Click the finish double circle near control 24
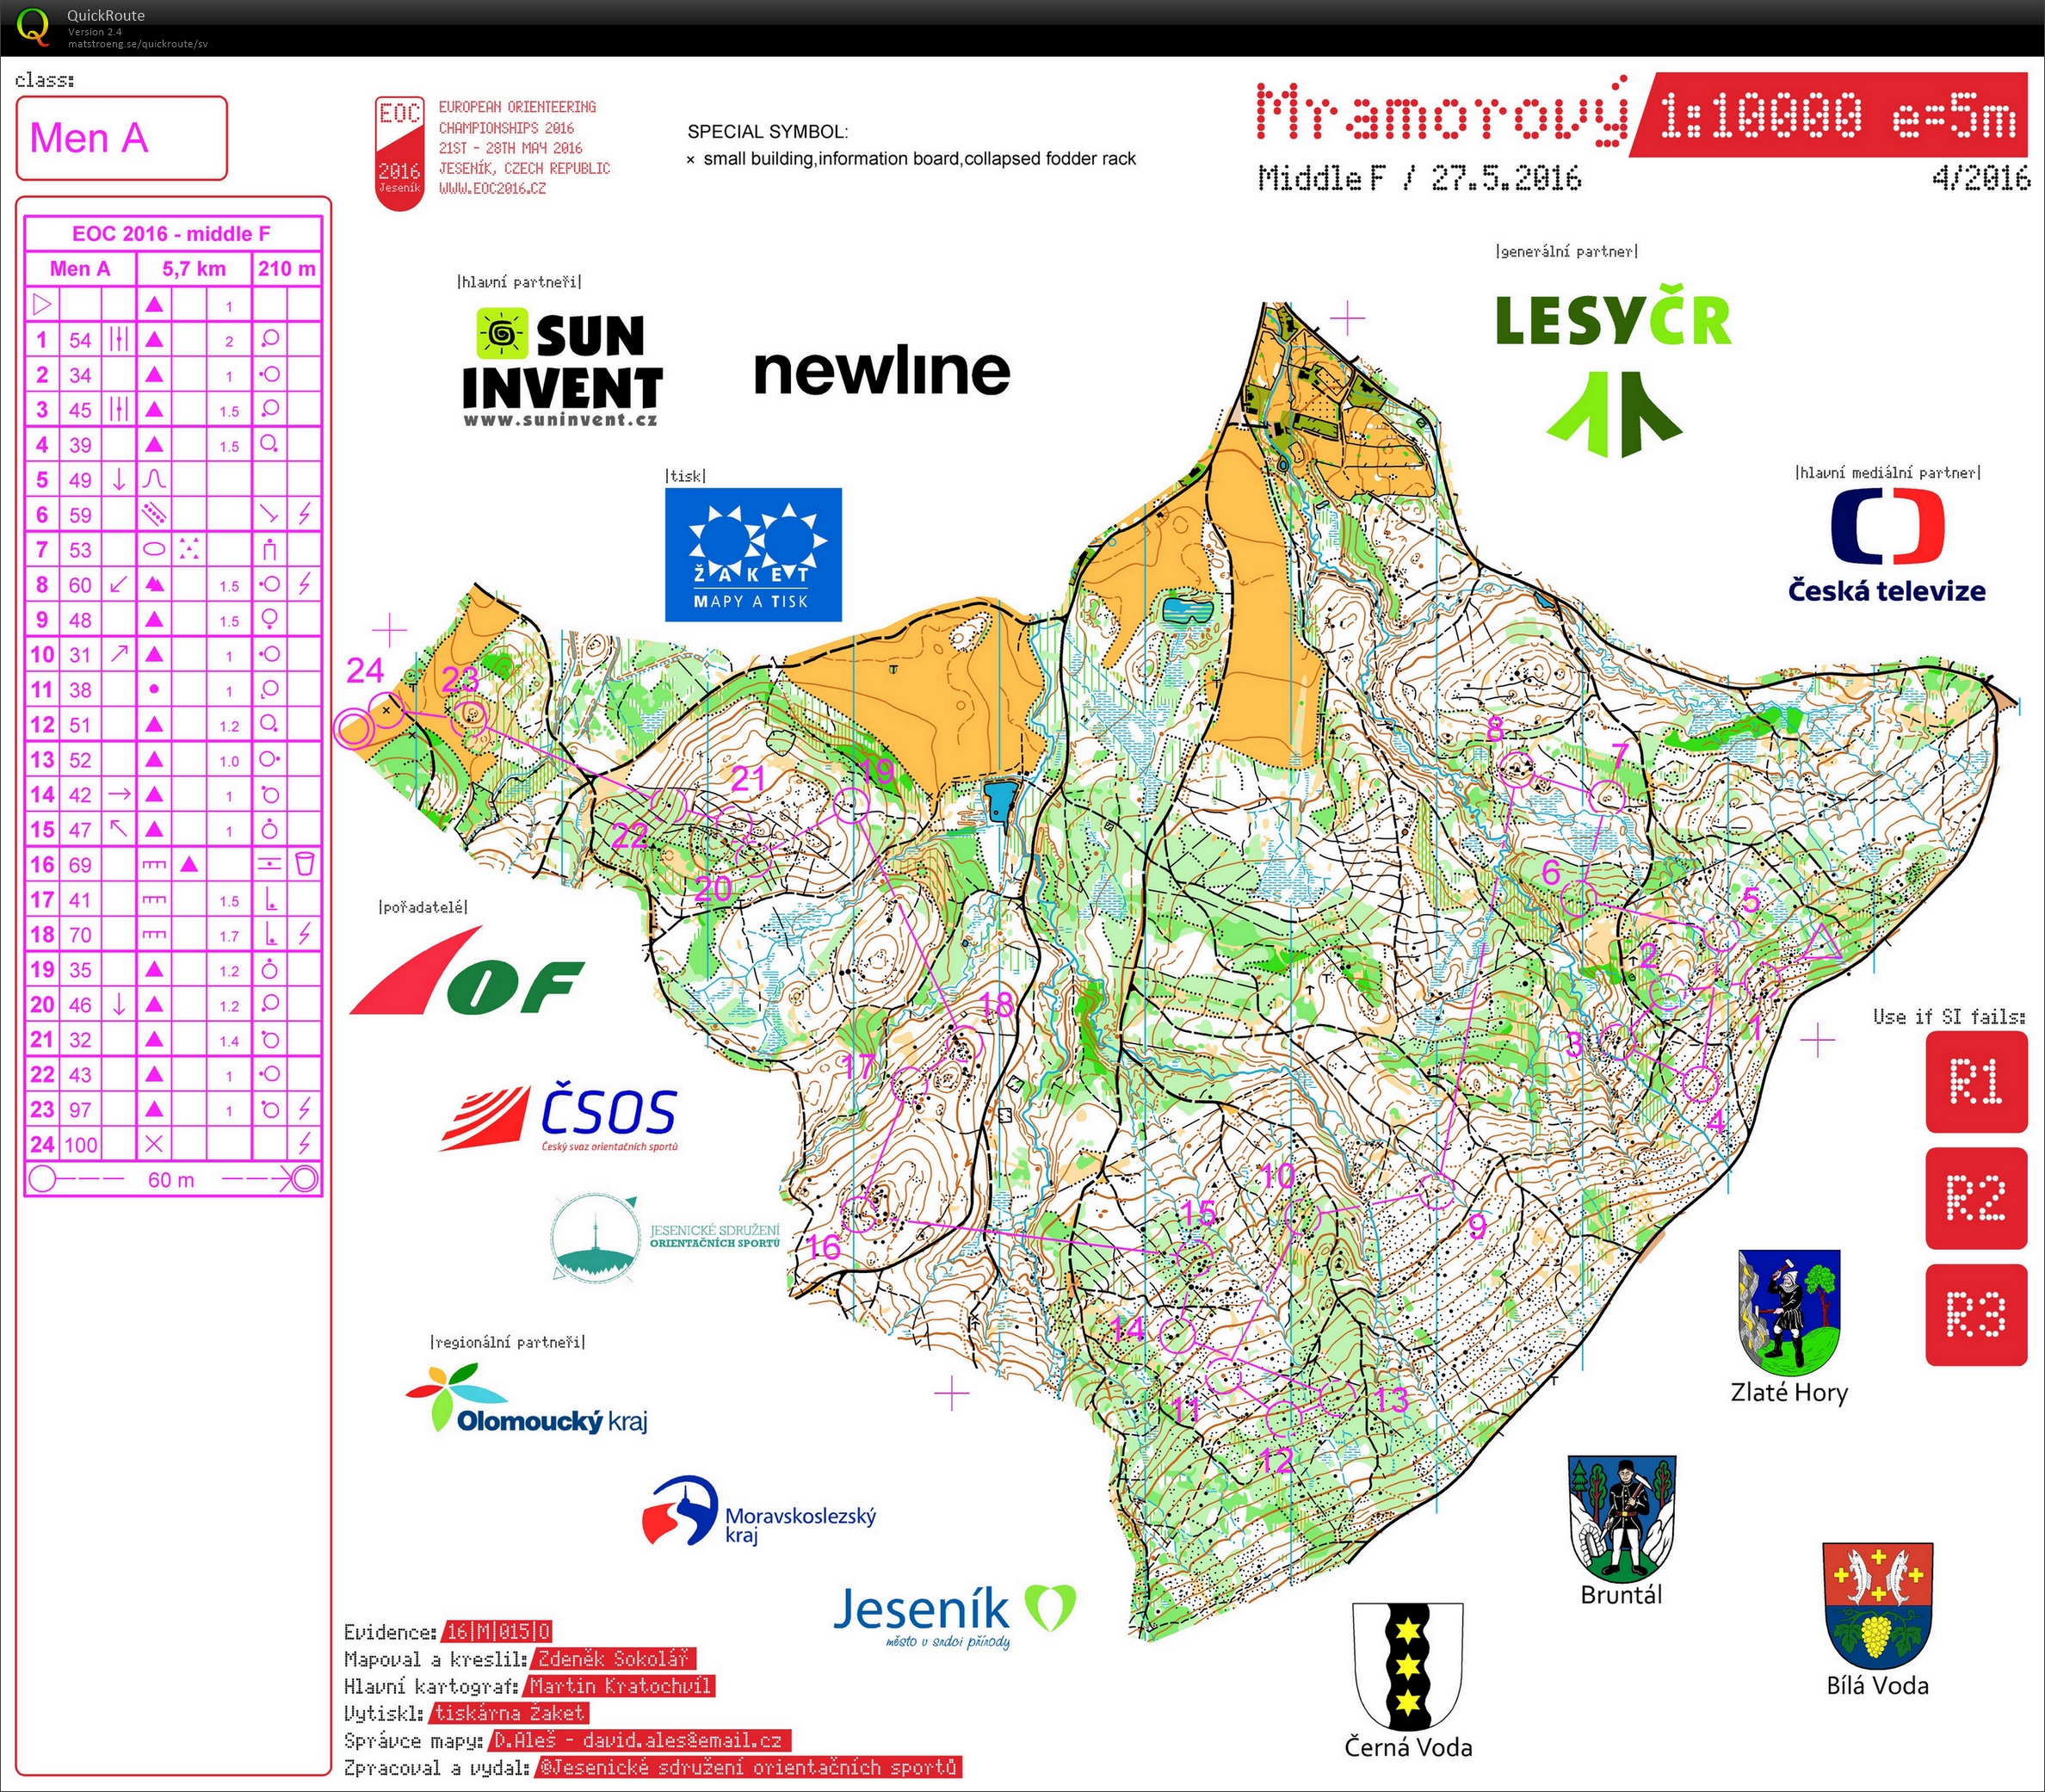2045x1792 pixels. [354, 728]
